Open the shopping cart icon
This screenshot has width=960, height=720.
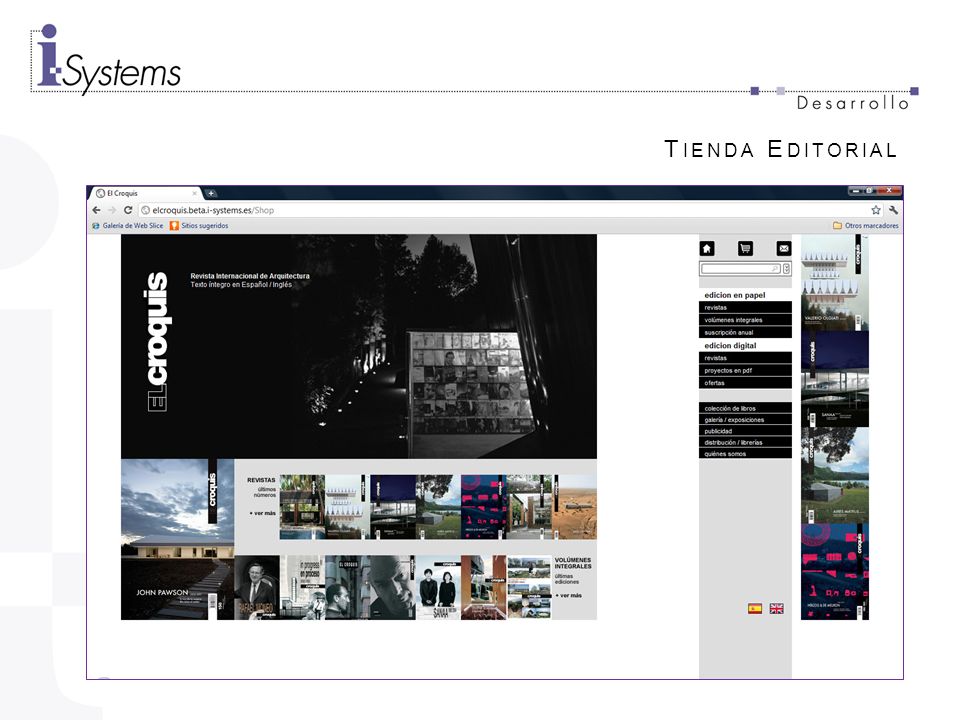(745, 248)
